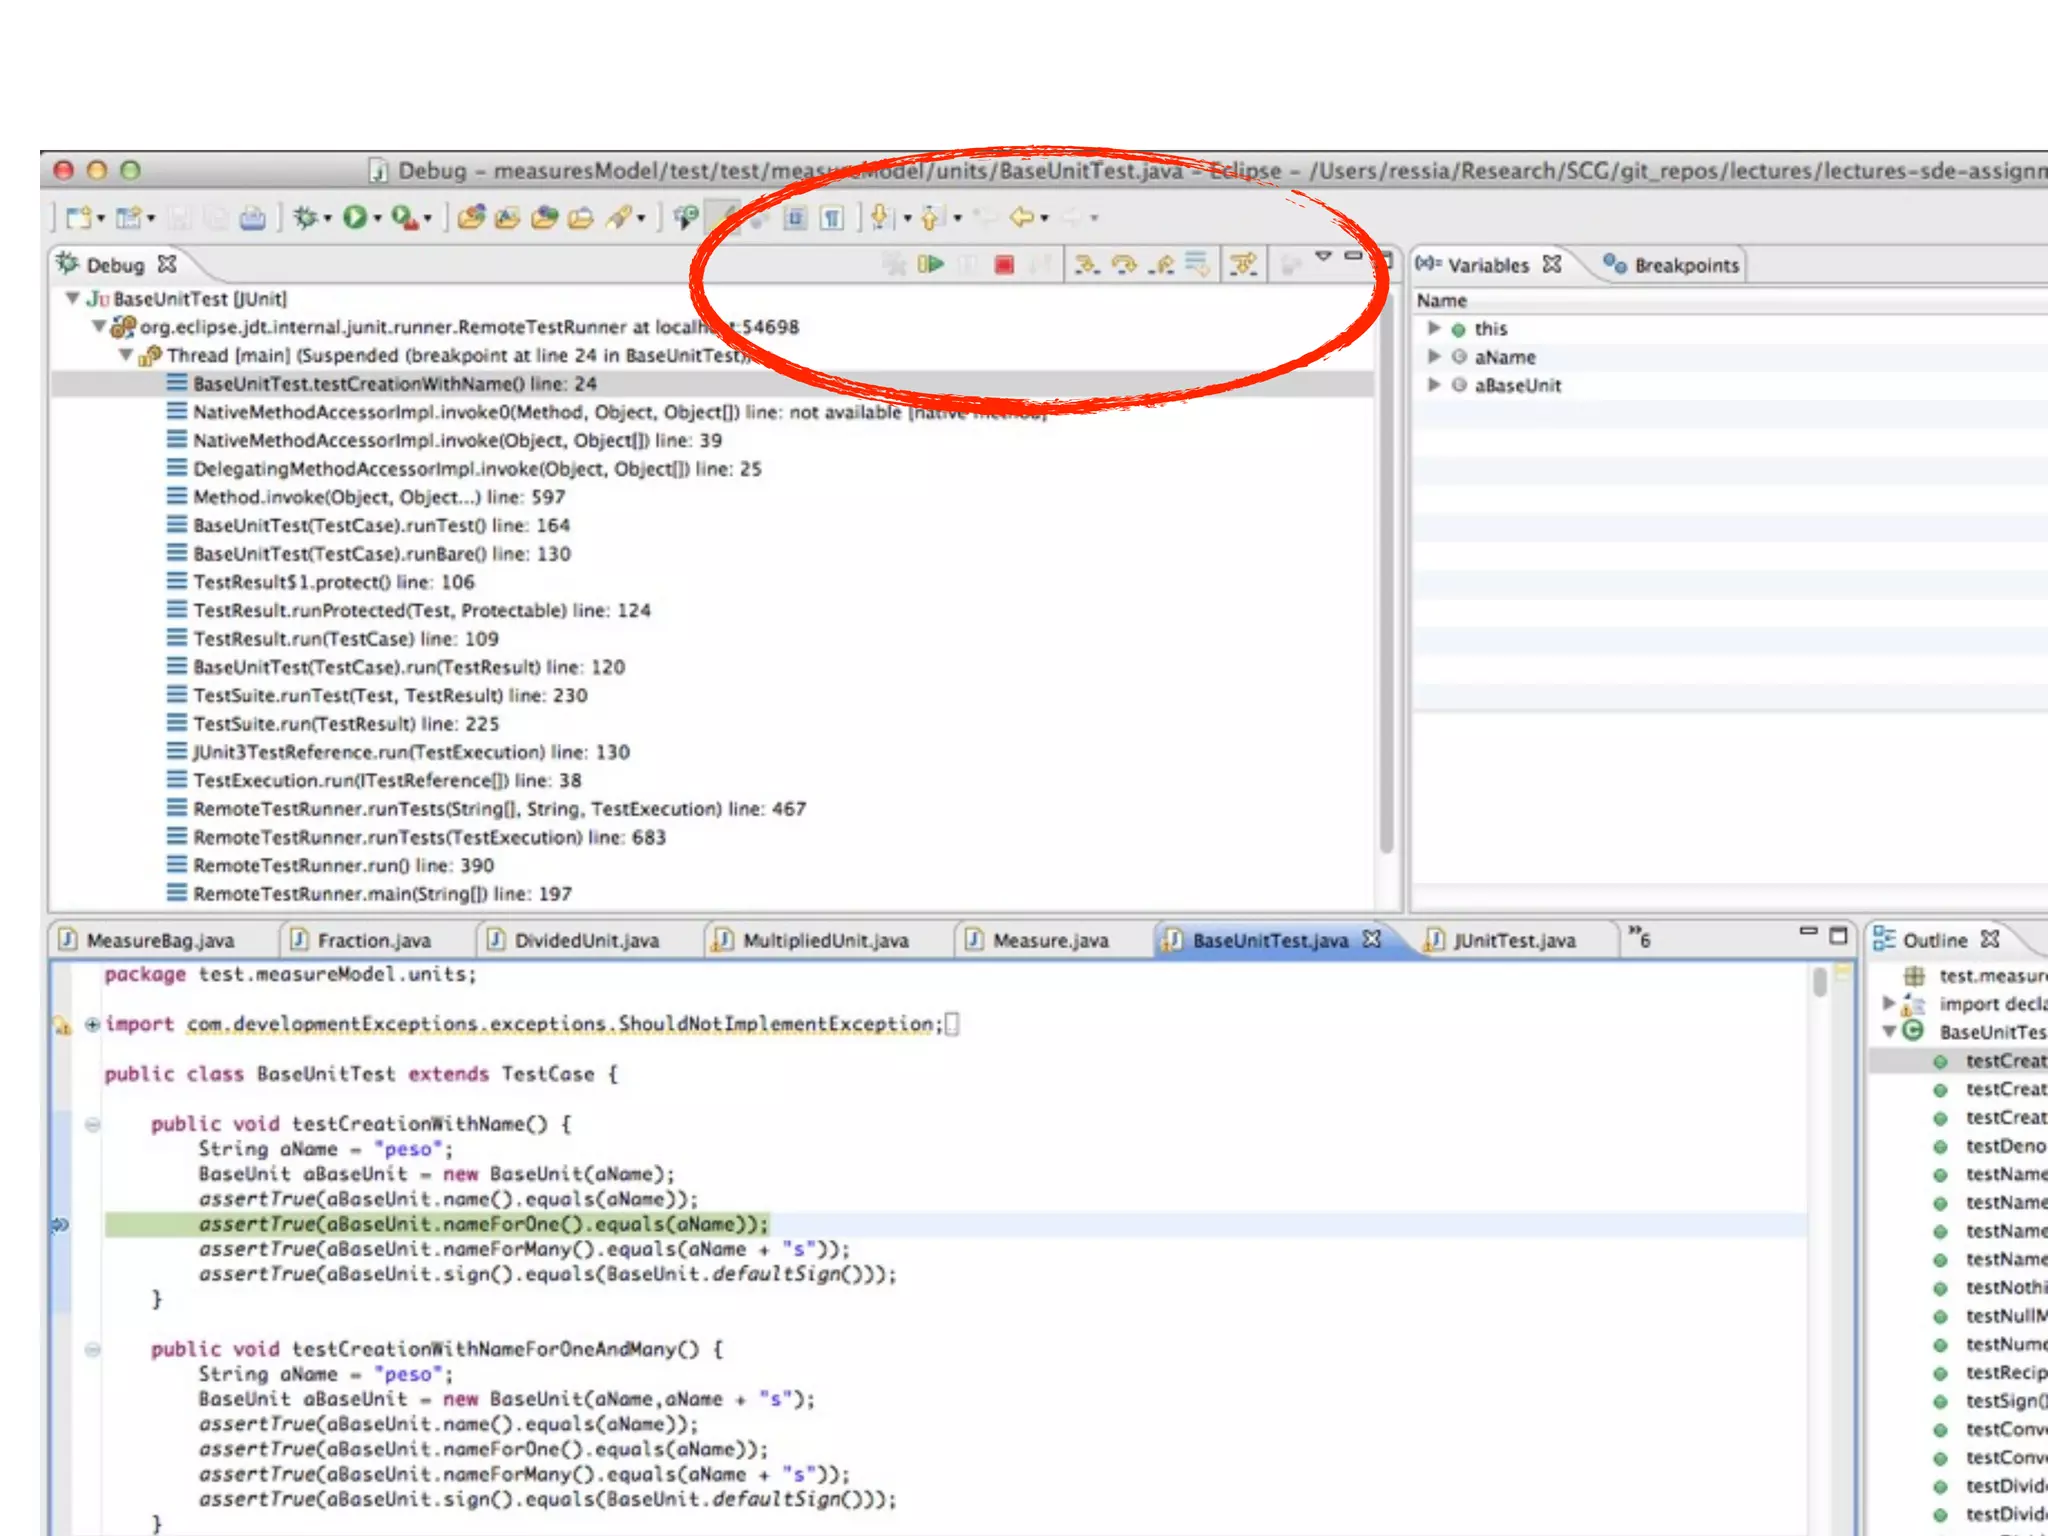The height and width of the screenshot is (1536, 2048).
Task: Collapse the BaseUnitTest [JUnit] tree node
Action: click(x=72, y=298)
